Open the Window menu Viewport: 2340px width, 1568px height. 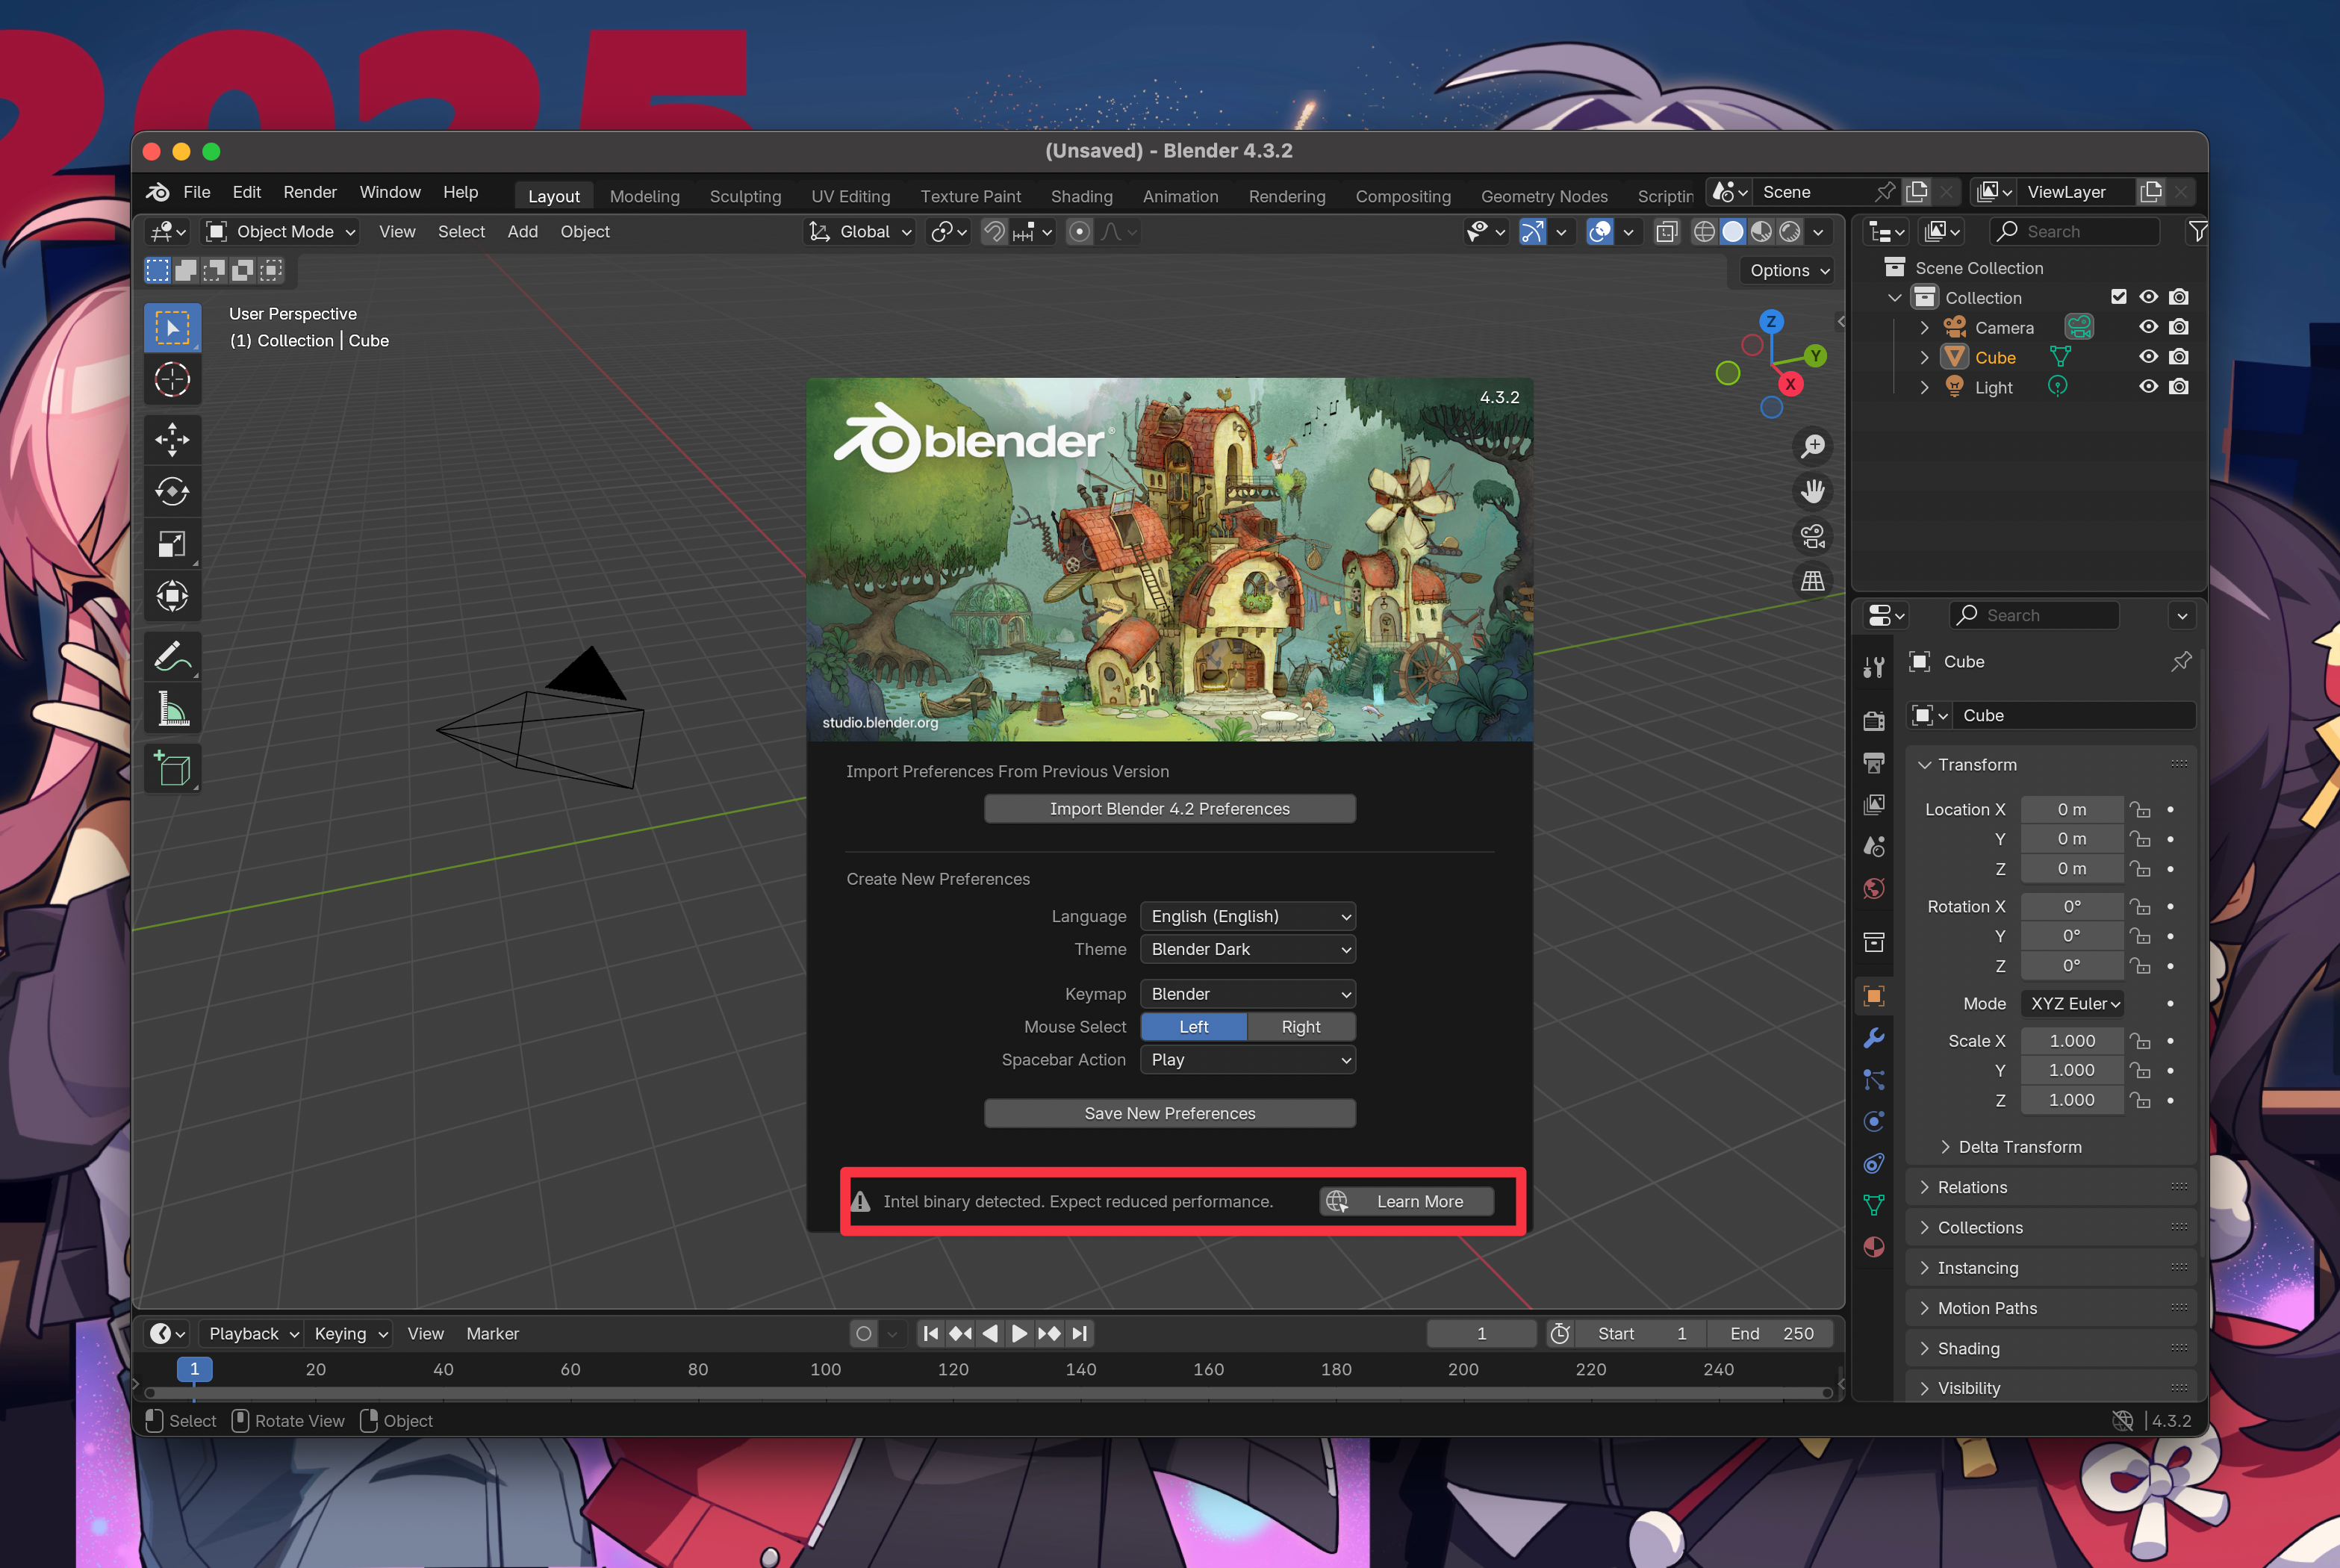390,192
